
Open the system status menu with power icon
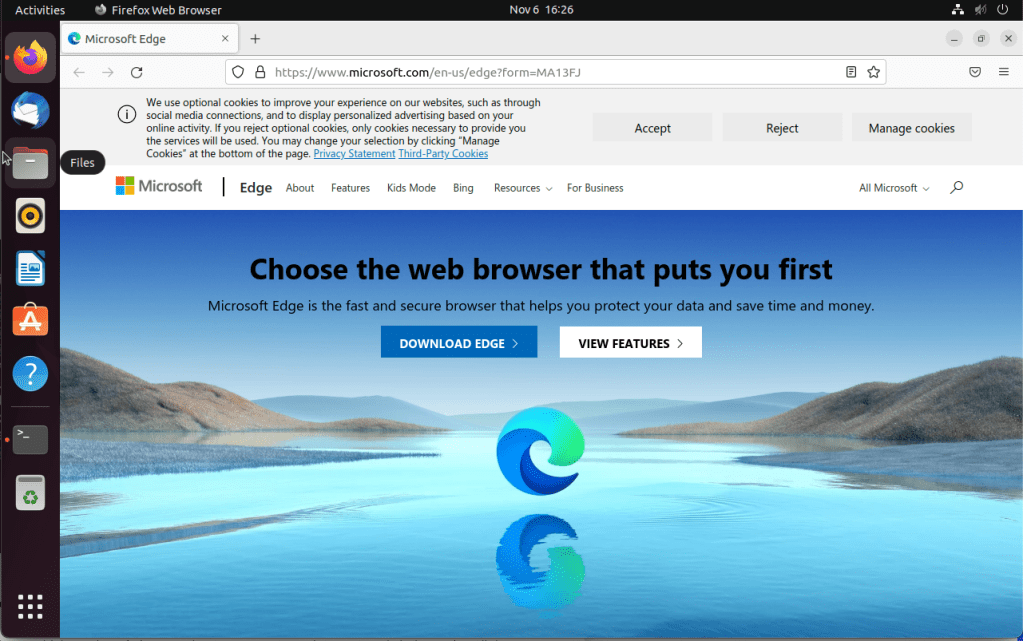pos(1002,10)
